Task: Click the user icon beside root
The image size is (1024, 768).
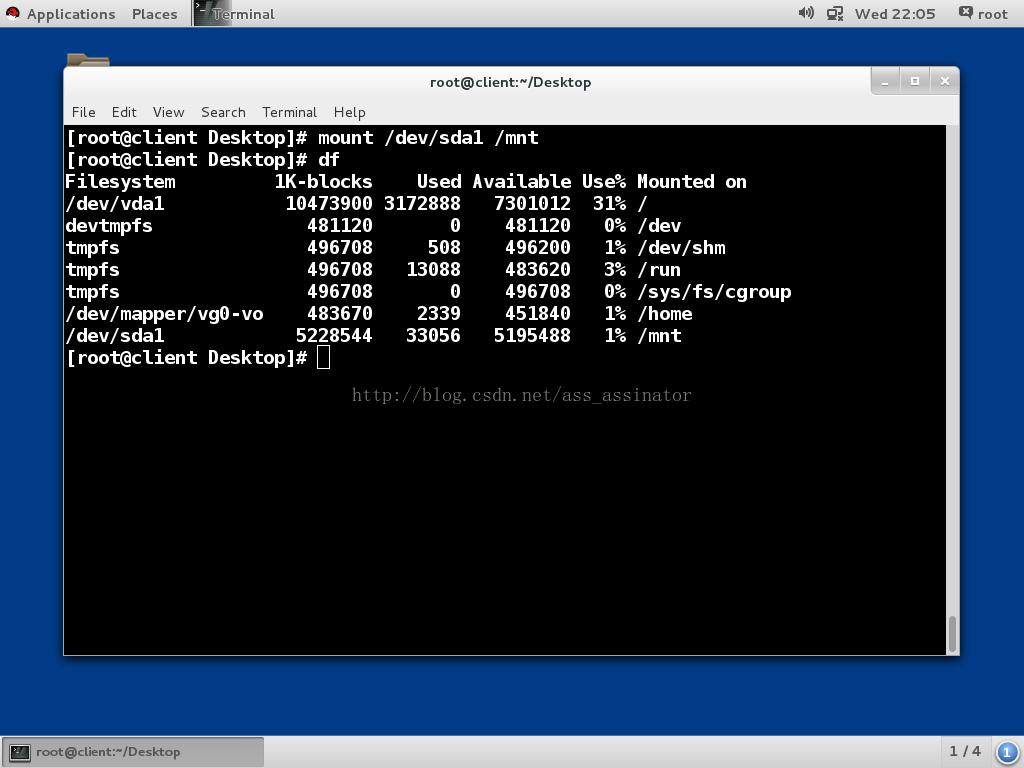Action: point(965,12)
